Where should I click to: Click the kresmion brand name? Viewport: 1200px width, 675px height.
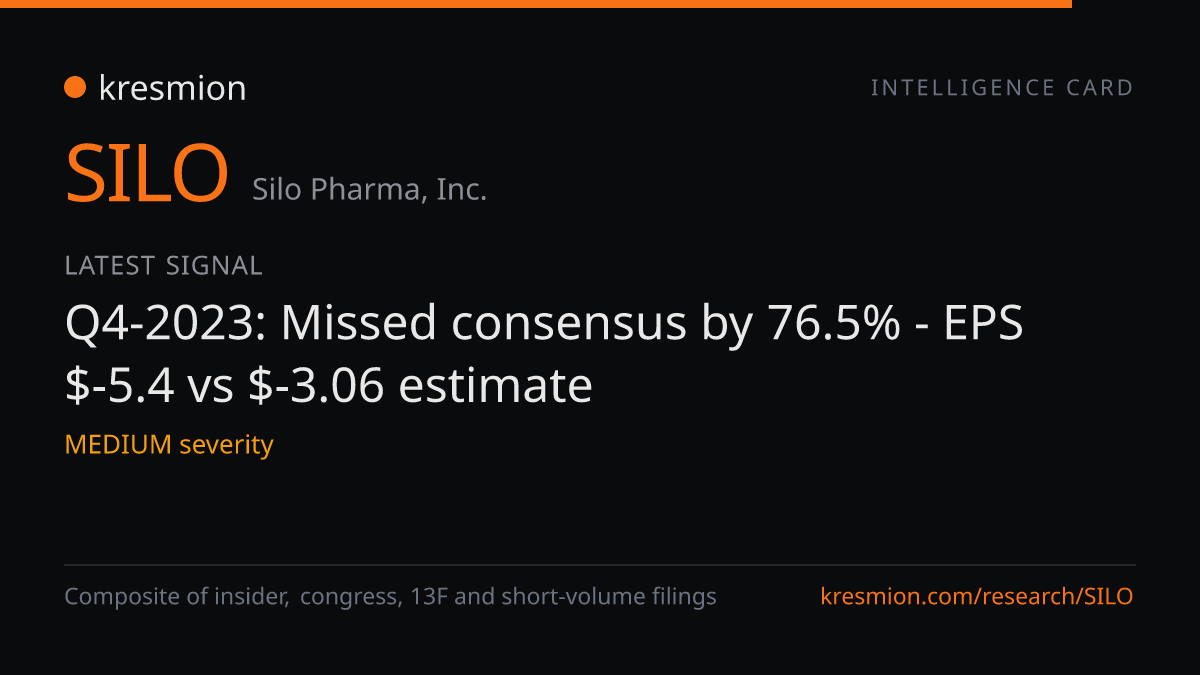172,88
